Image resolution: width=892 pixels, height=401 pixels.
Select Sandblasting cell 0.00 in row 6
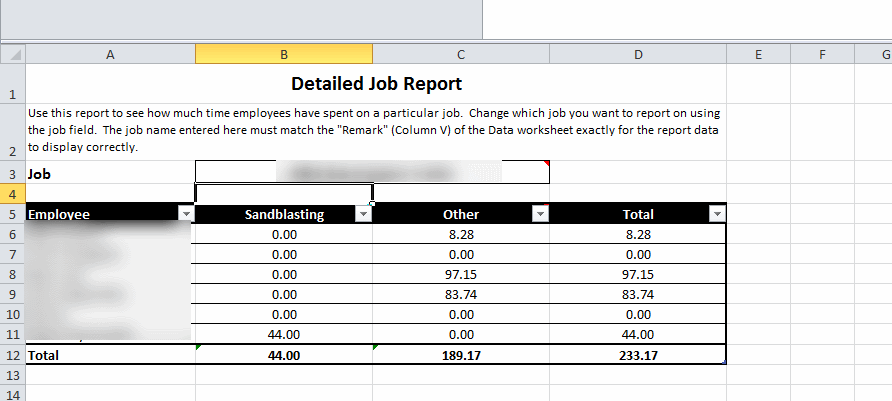pos(284,234)
